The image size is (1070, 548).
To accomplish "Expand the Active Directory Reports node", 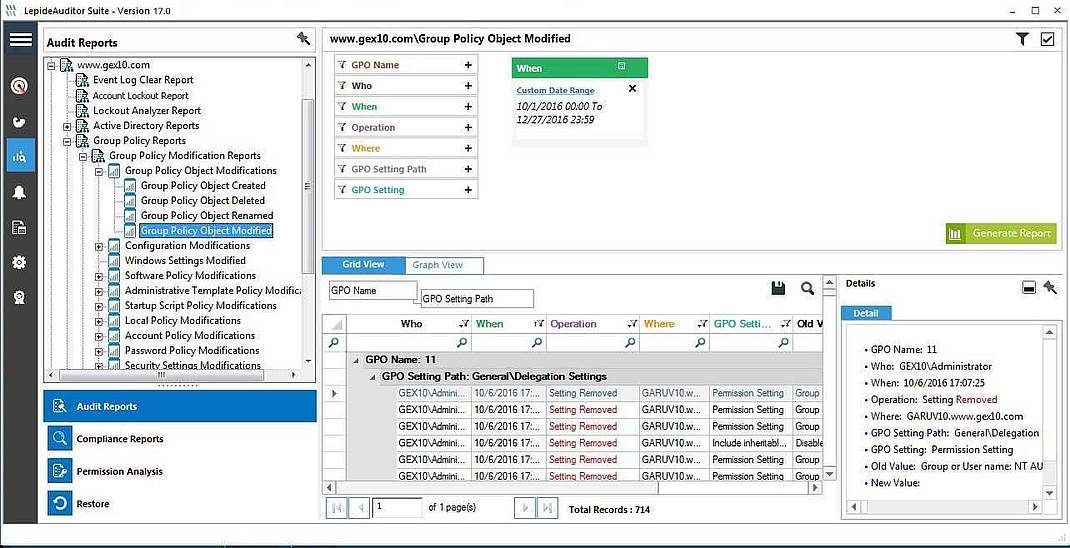I will [68, 126].
